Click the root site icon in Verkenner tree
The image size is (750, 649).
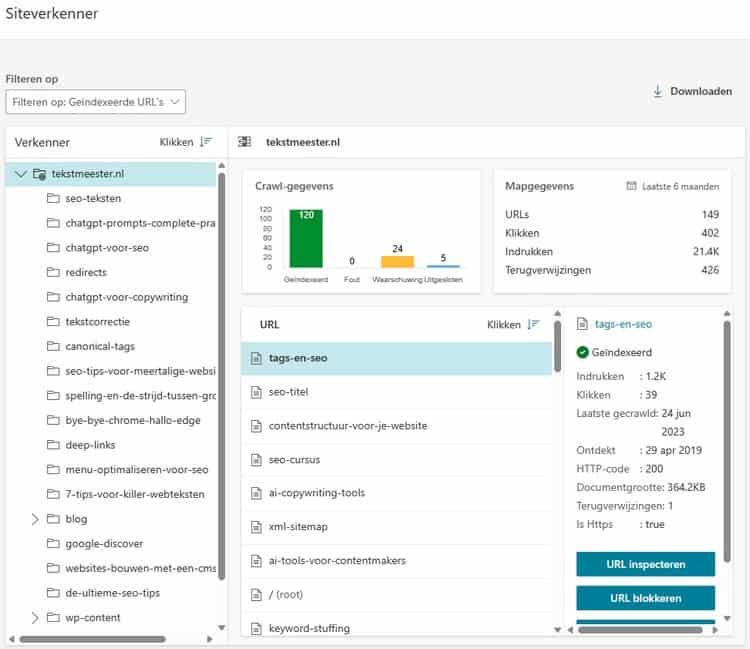(39, 174)
